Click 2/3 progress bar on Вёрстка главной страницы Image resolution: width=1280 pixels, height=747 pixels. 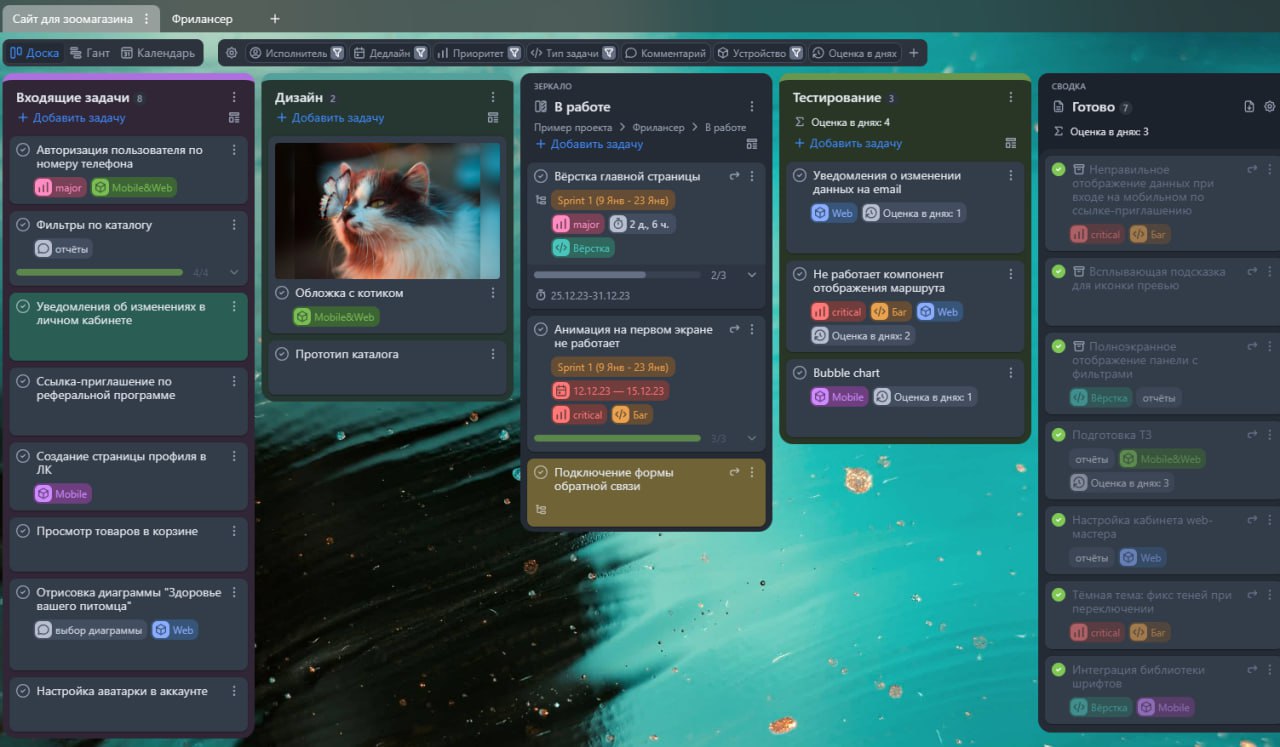[618, 274]
